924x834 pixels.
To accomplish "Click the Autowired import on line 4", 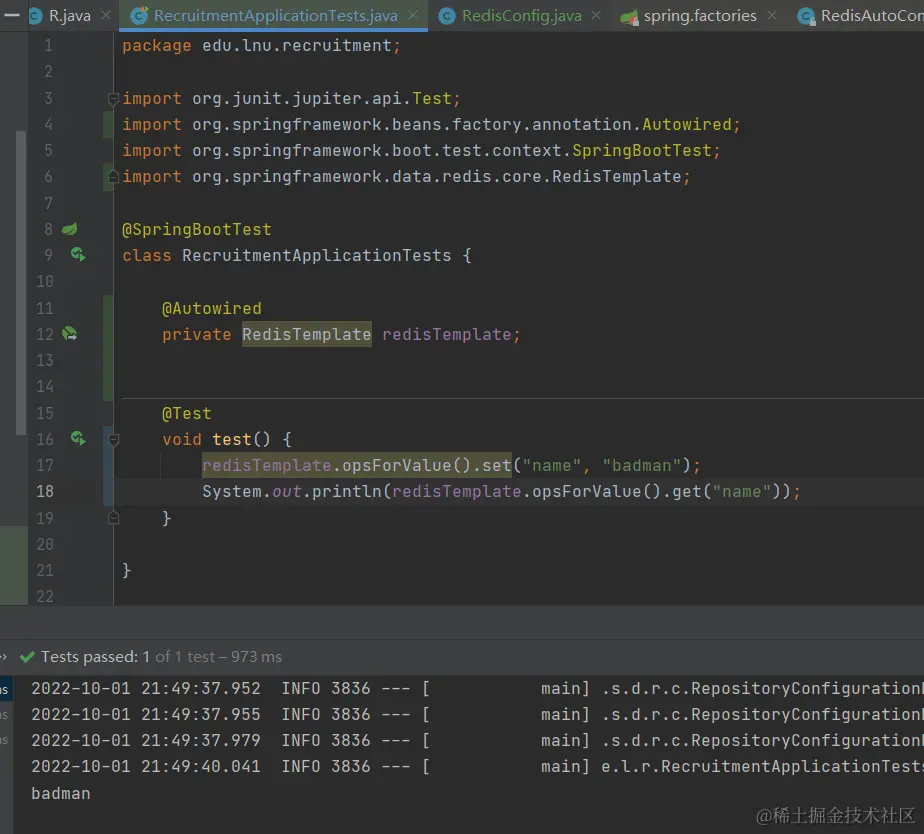I will [431, 124].
